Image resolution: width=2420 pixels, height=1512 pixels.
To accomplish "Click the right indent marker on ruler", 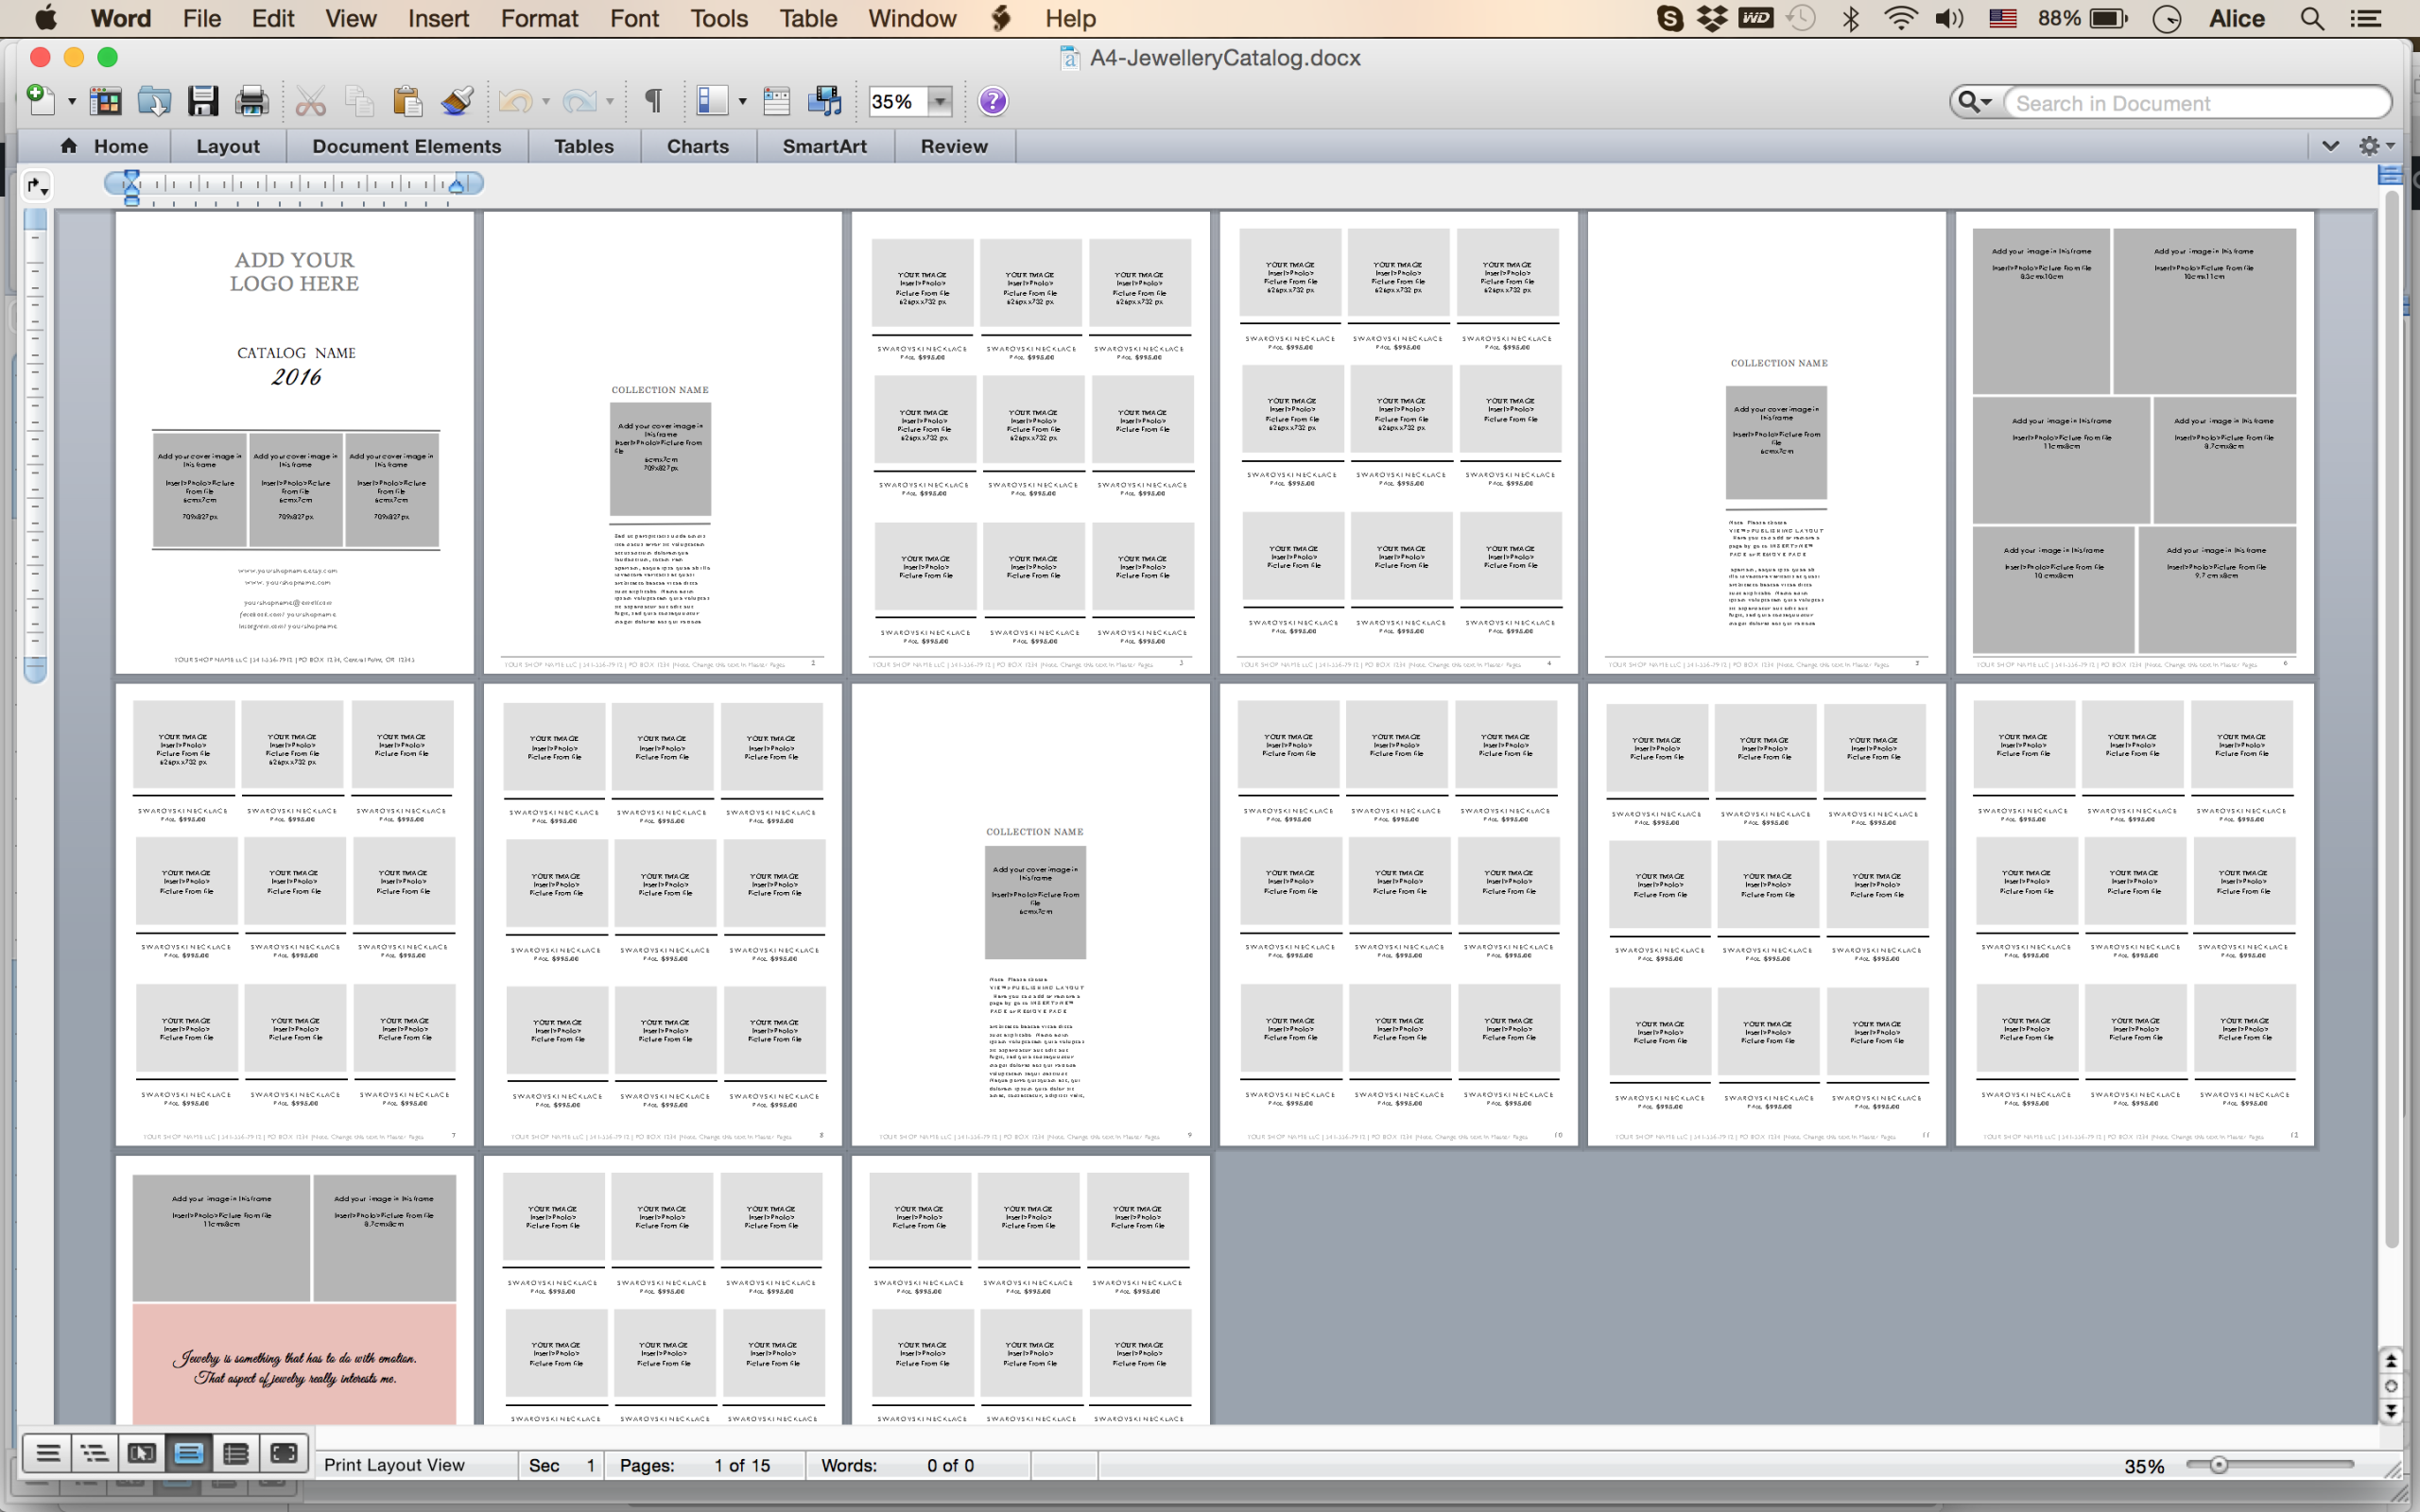I will (x=457, y=186).
